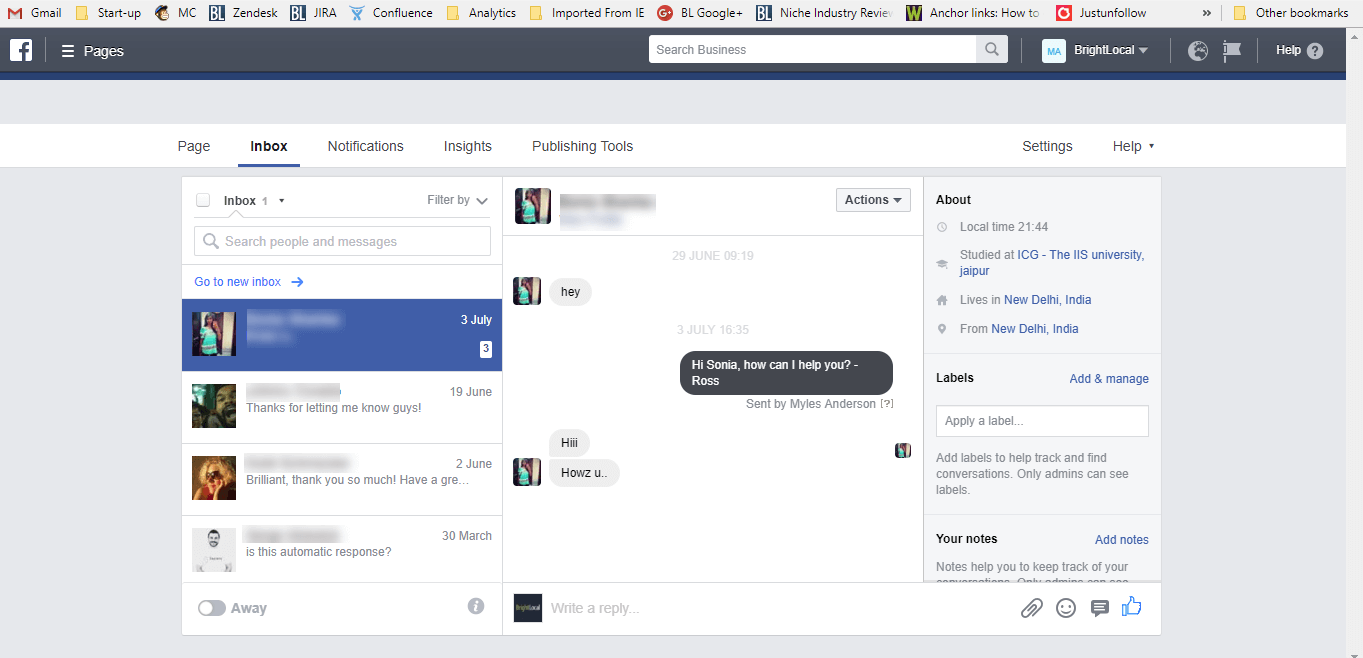
Task: Click the Write a reply field
Action: click(700, 607)
